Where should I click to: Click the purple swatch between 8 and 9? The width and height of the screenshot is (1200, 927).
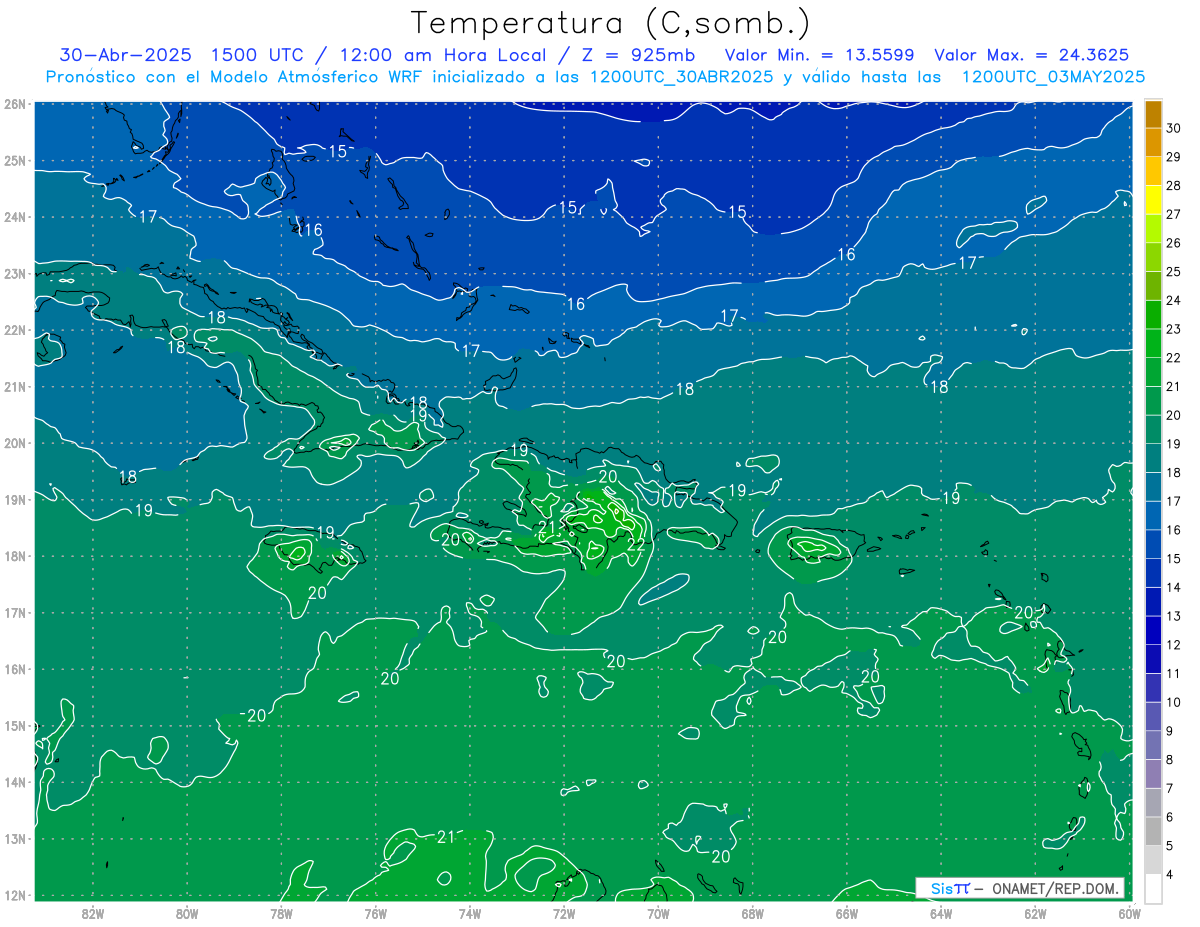point(1153,746)
